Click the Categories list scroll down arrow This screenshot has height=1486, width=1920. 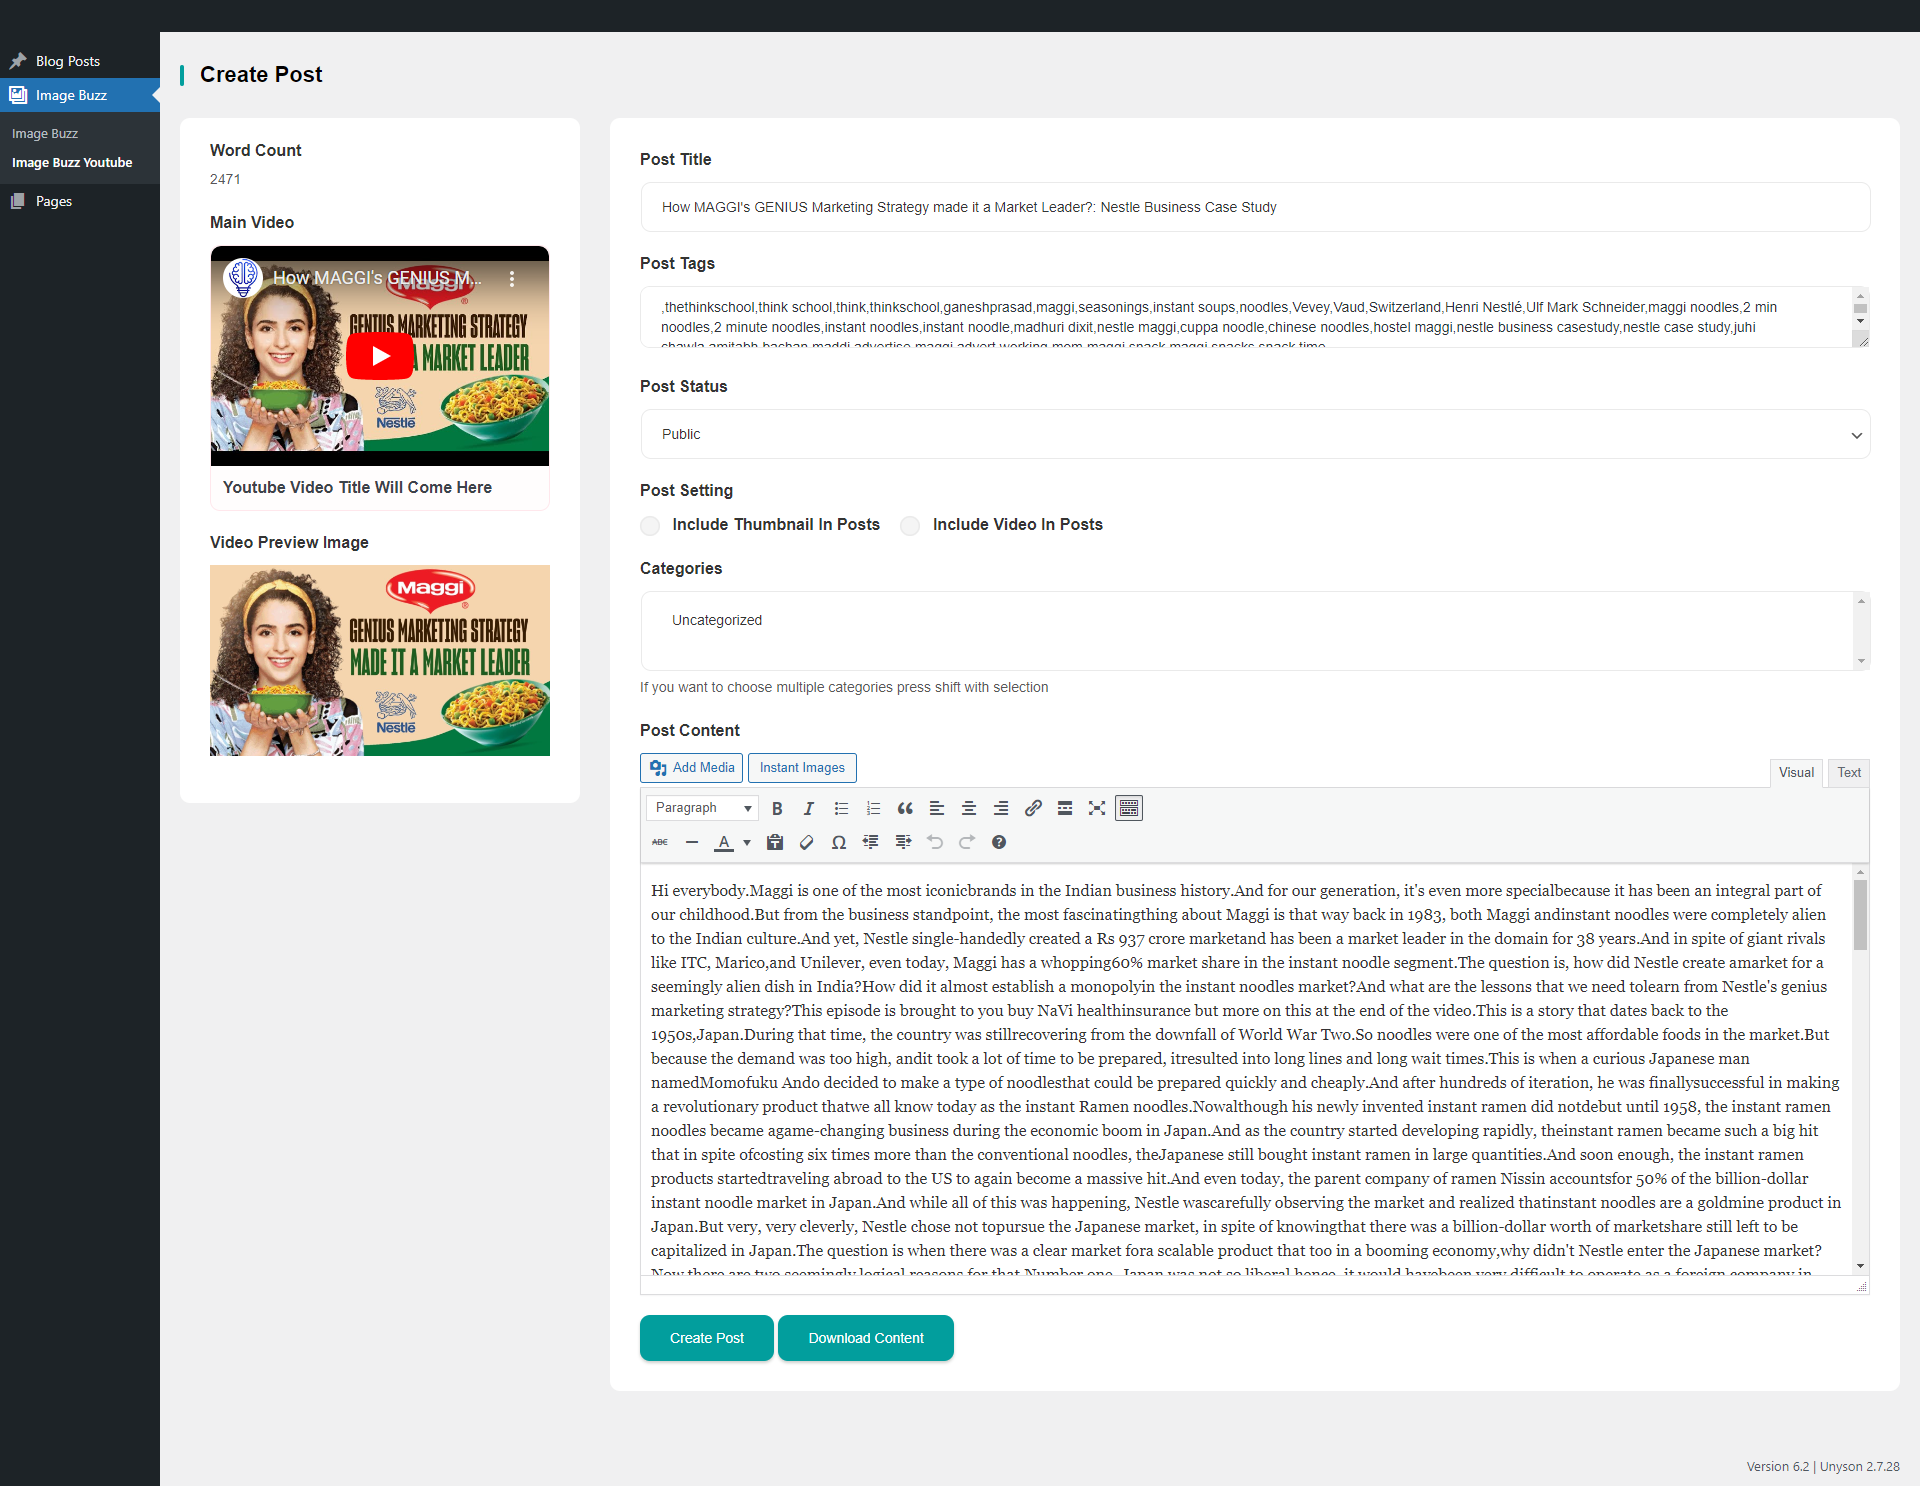pos(1861,660)
